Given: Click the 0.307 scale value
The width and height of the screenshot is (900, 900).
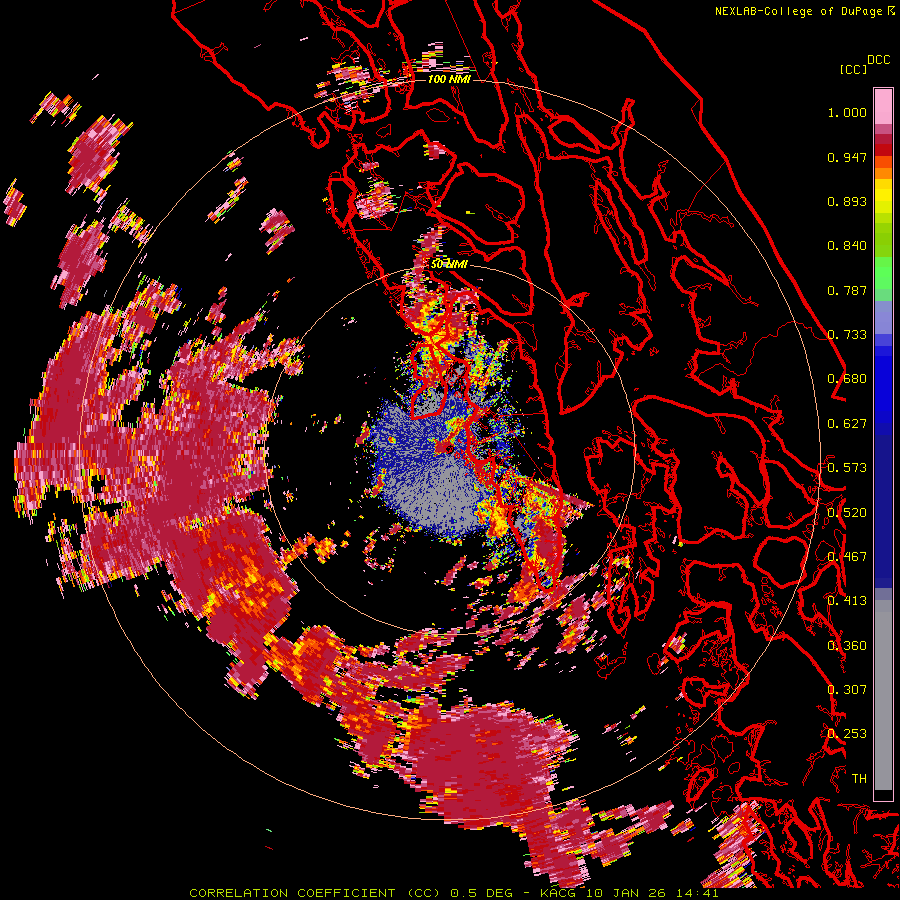Looking at the screenshot, I should (847, 690).
